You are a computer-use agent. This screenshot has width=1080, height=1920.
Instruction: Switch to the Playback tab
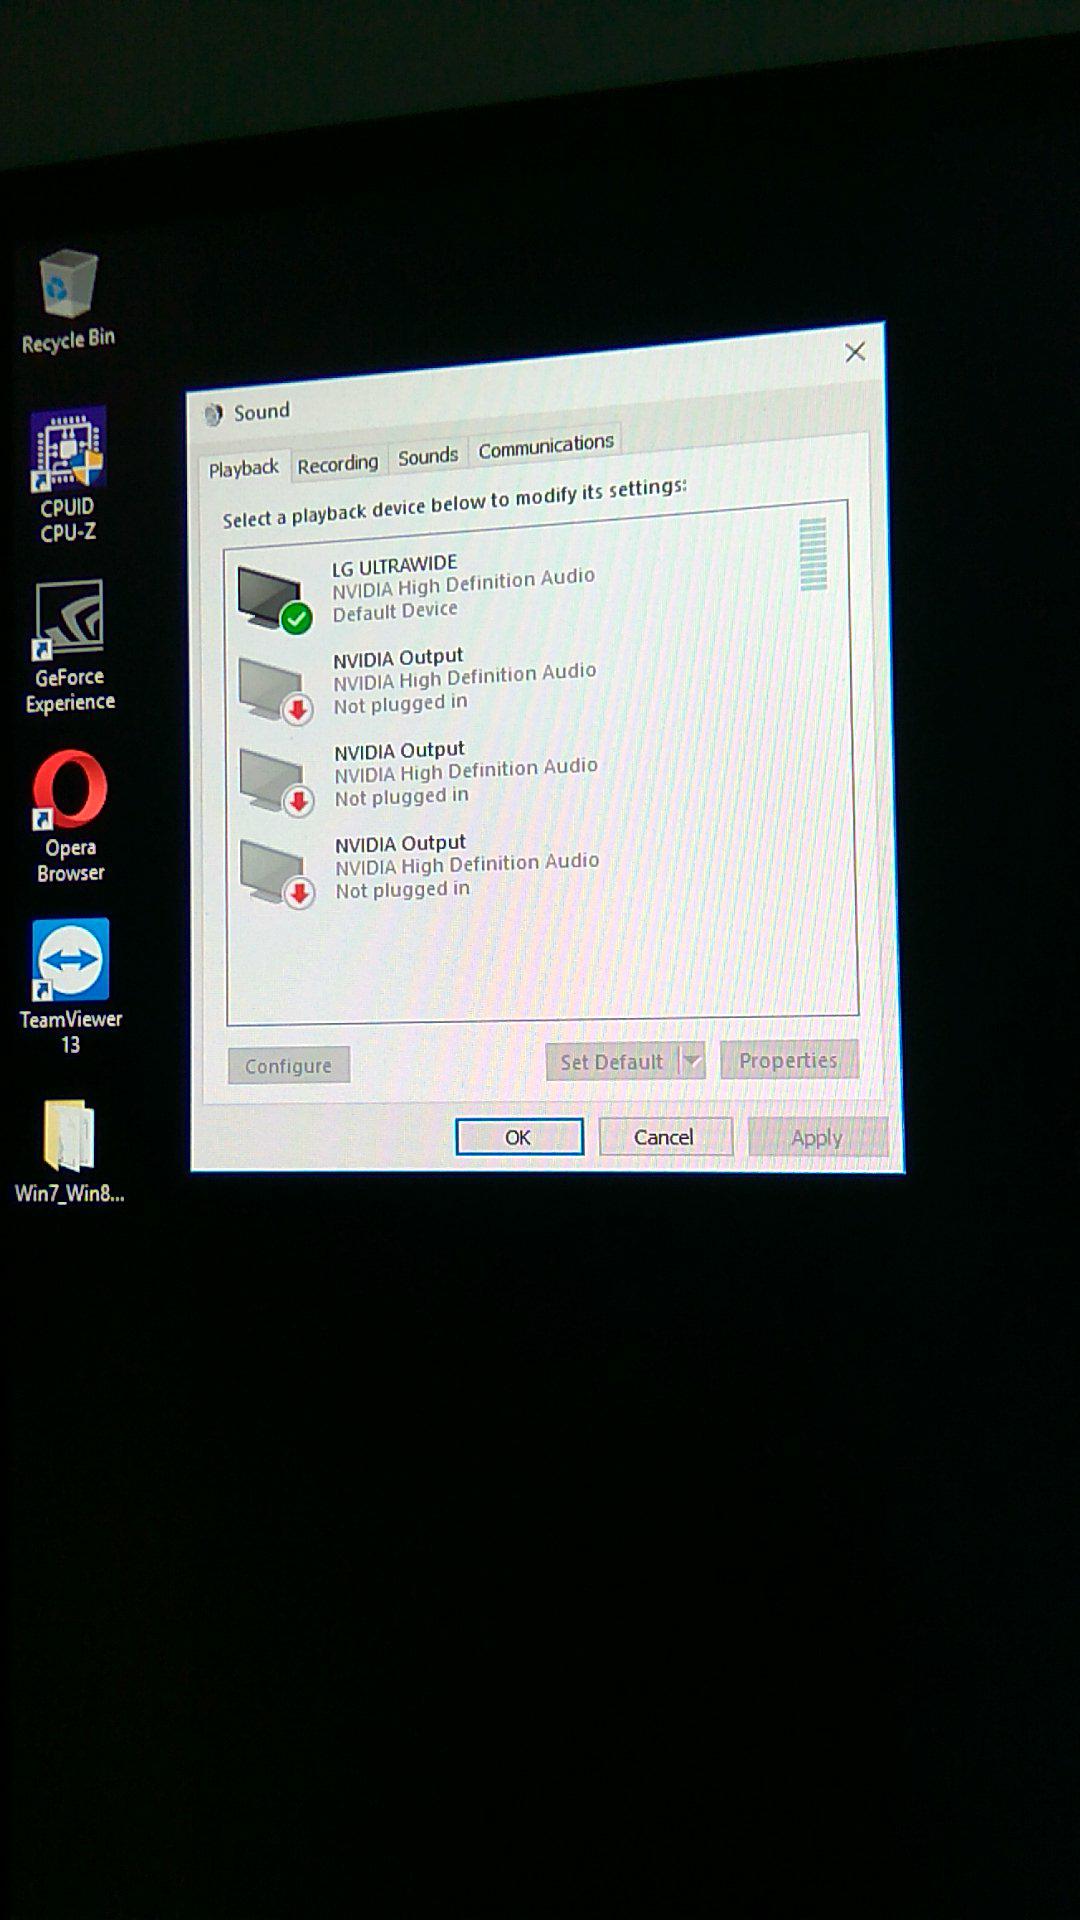[x=243, y=468]
